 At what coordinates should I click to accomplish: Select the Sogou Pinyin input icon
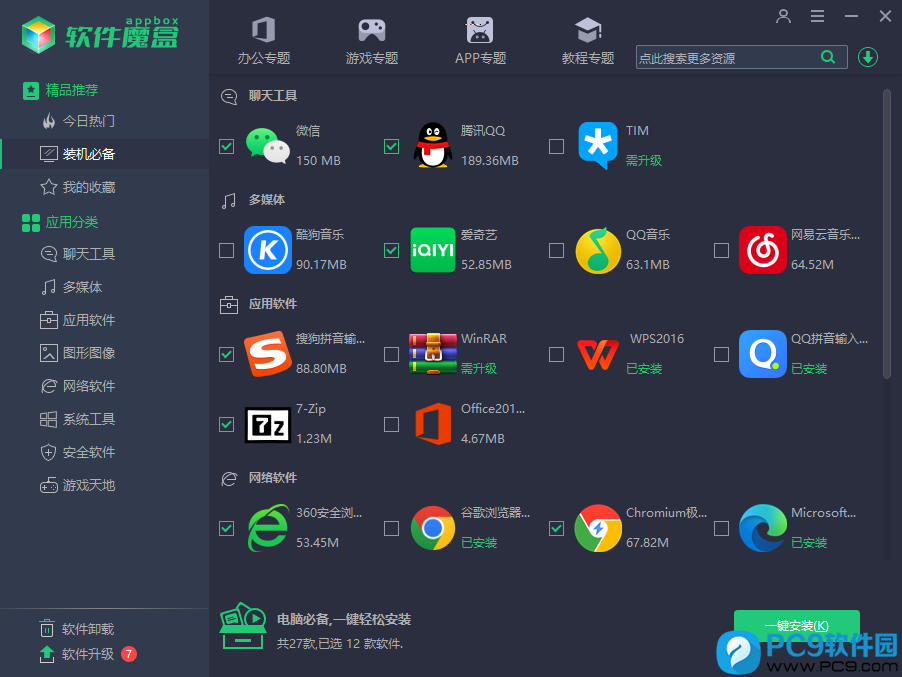click(267, 354)
